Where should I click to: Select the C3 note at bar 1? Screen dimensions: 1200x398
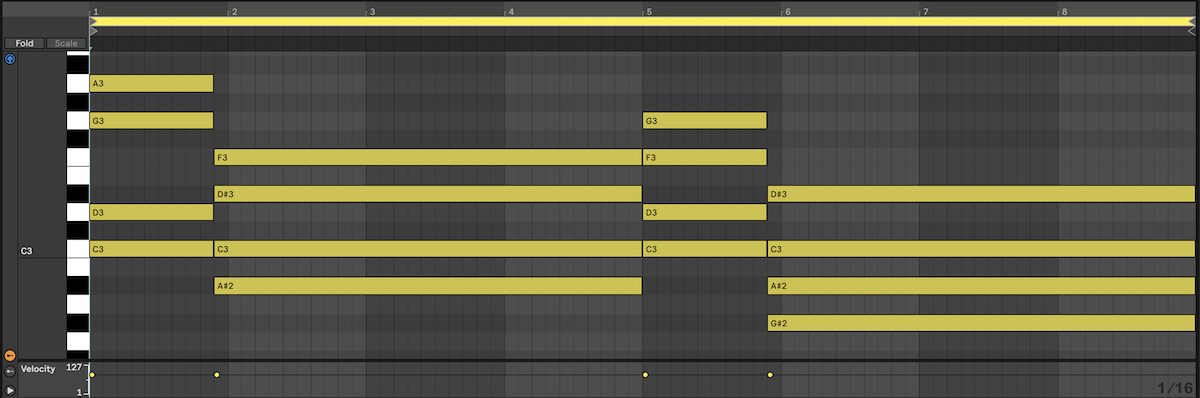tap(151, 249)
